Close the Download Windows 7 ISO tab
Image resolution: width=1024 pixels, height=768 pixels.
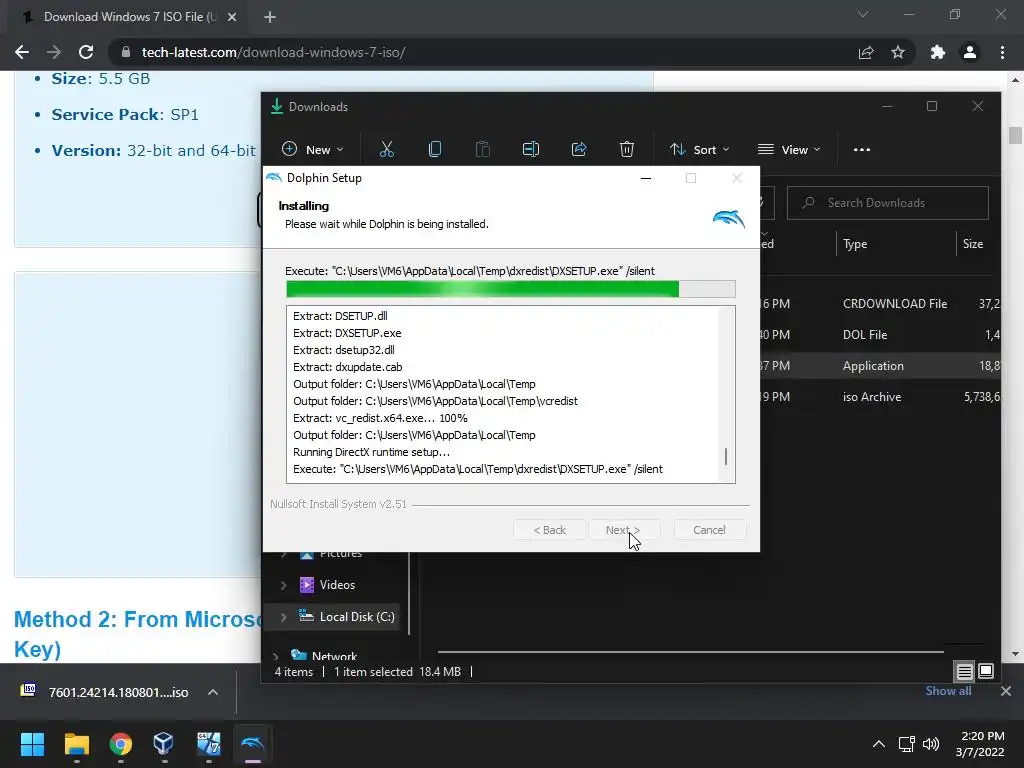click(232, 17)
